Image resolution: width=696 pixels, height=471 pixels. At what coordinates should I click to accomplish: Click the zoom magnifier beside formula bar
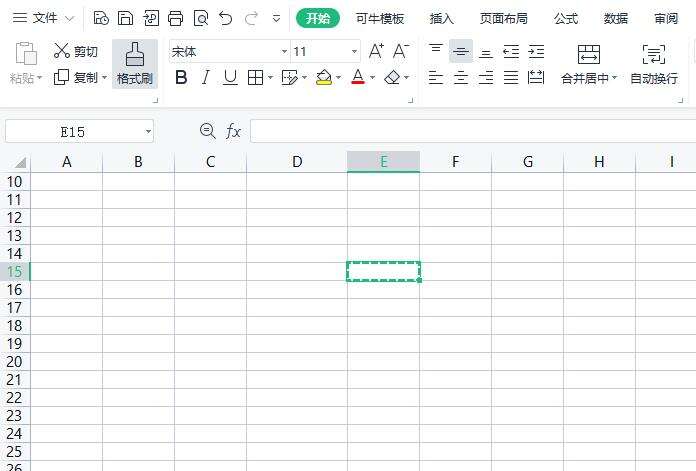[207, 131]
